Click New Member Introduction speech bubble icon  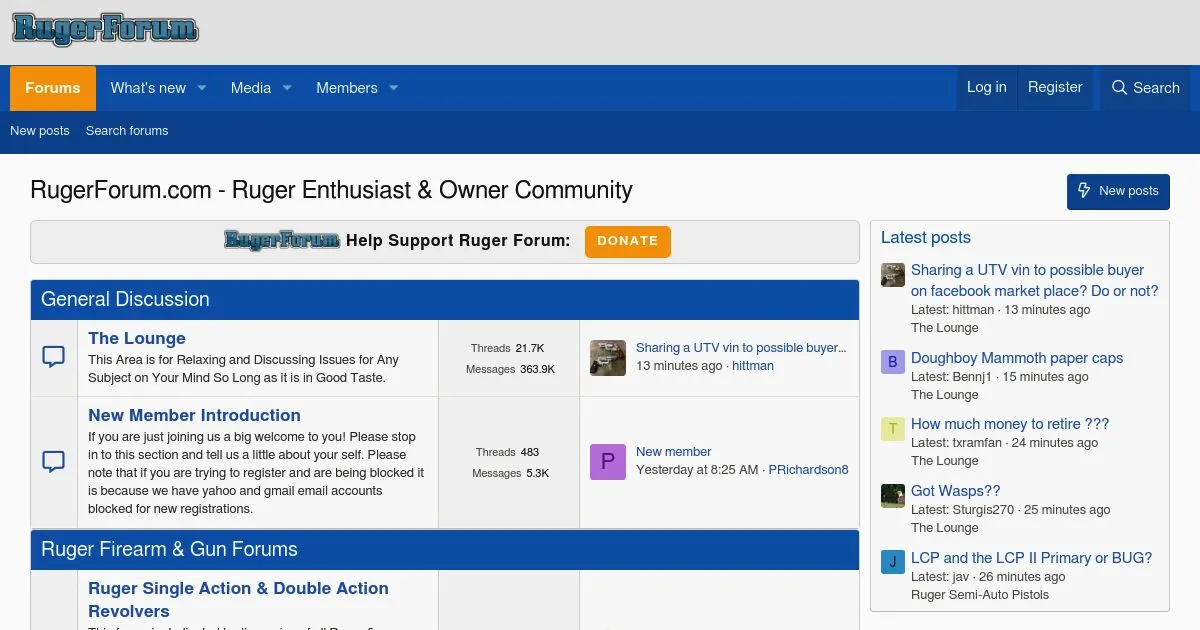point(54,461)
